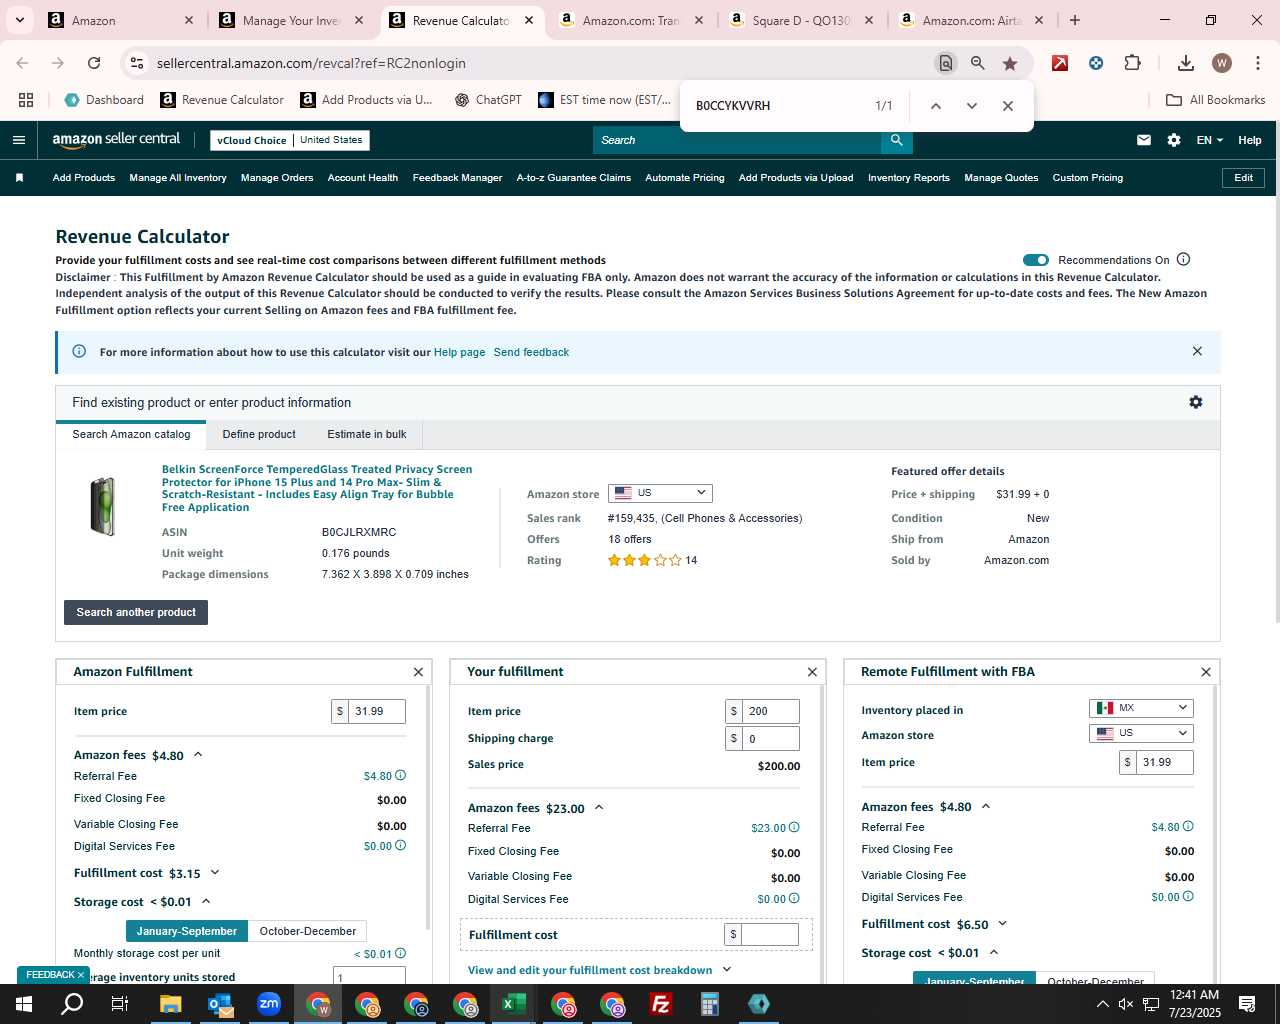Click the Send feedback link
The image size is (1280, 1024).
pyautogui.click(x=531, y=352)
